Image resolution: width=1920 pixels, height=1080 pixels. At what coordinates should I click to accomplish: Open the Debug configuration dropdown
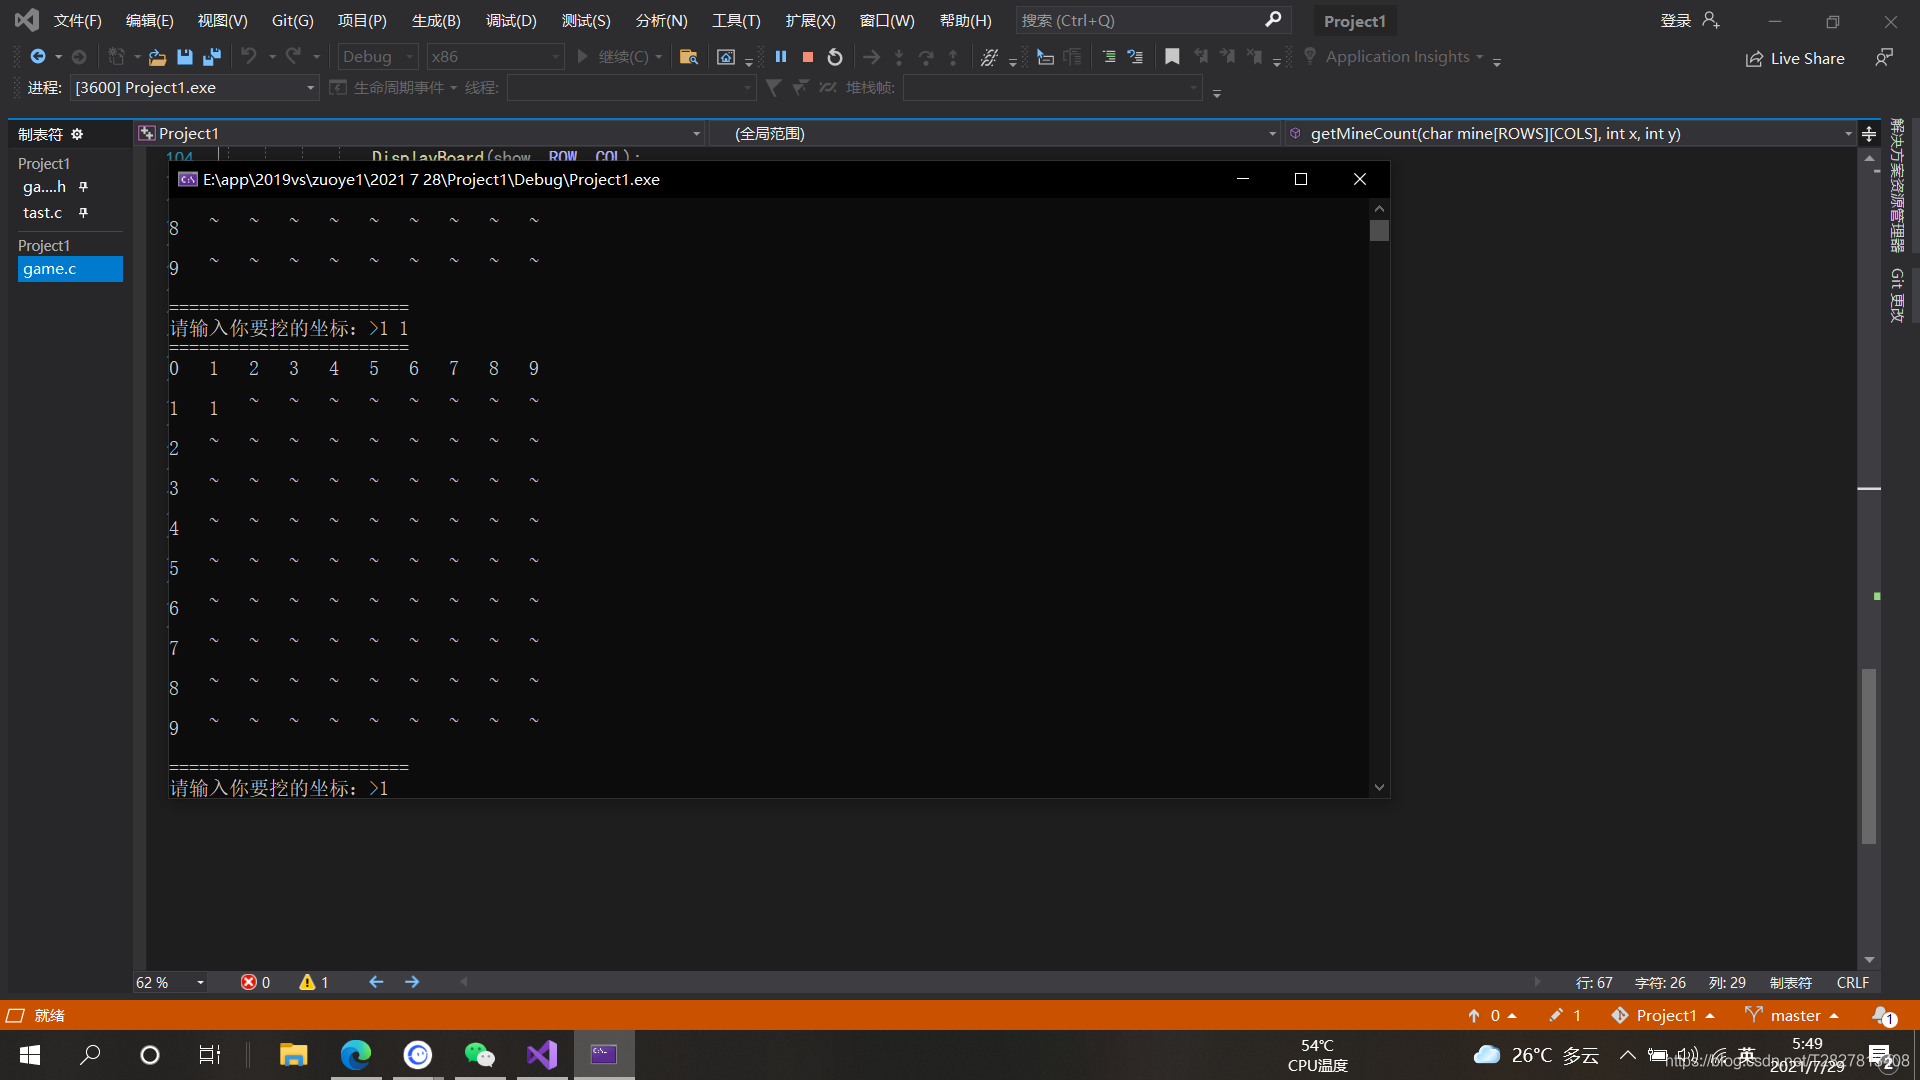coord(378,57)
